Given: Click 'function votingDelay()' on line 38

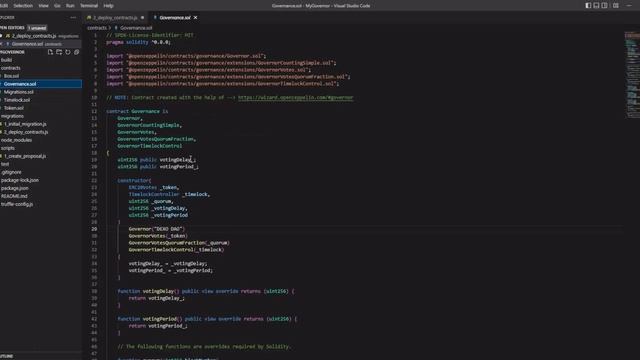Looking at the screenshot, I should coord(149,291).
